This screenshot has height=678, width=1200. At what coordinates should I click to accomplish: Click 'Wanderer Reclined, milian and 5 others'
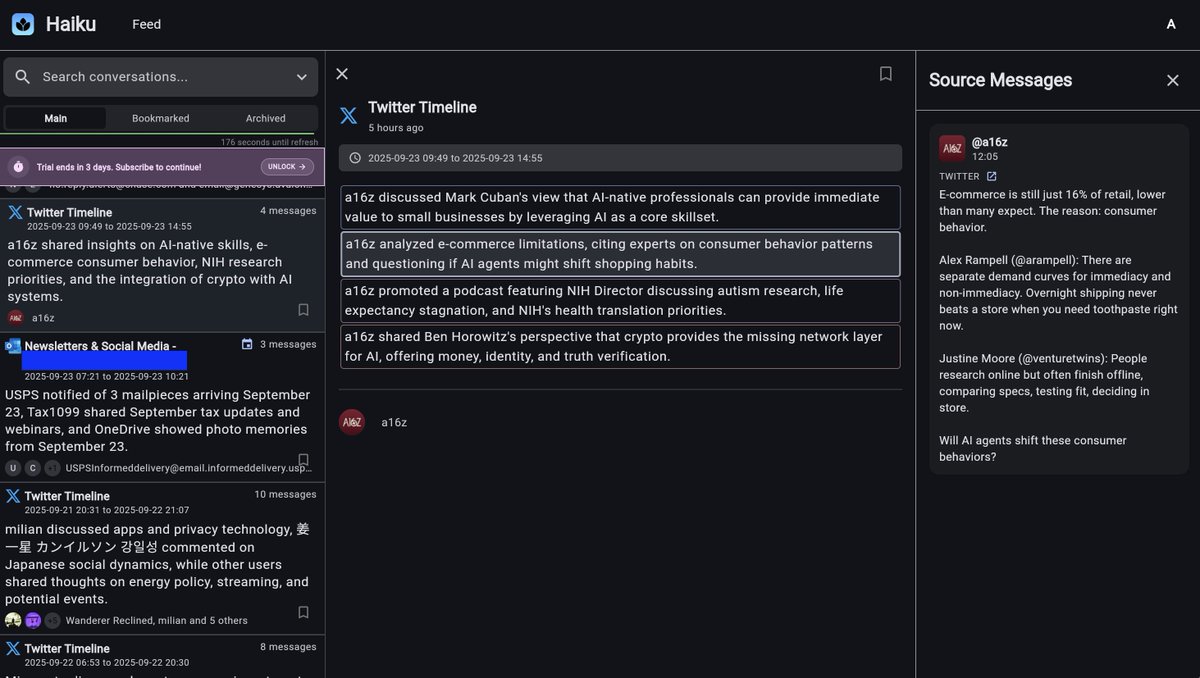click(x=157, y=620)
